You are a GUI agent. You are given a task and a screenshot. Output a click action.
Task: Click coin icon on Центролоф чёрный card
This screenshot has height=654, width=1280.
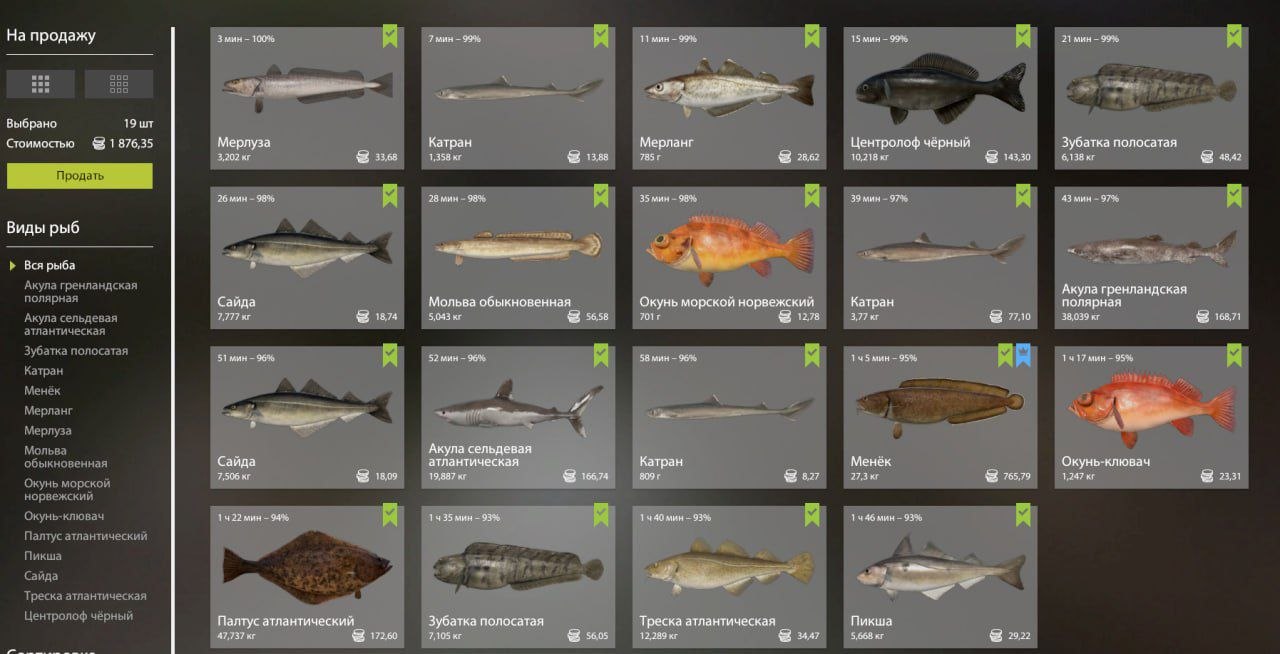click(991, 157)
